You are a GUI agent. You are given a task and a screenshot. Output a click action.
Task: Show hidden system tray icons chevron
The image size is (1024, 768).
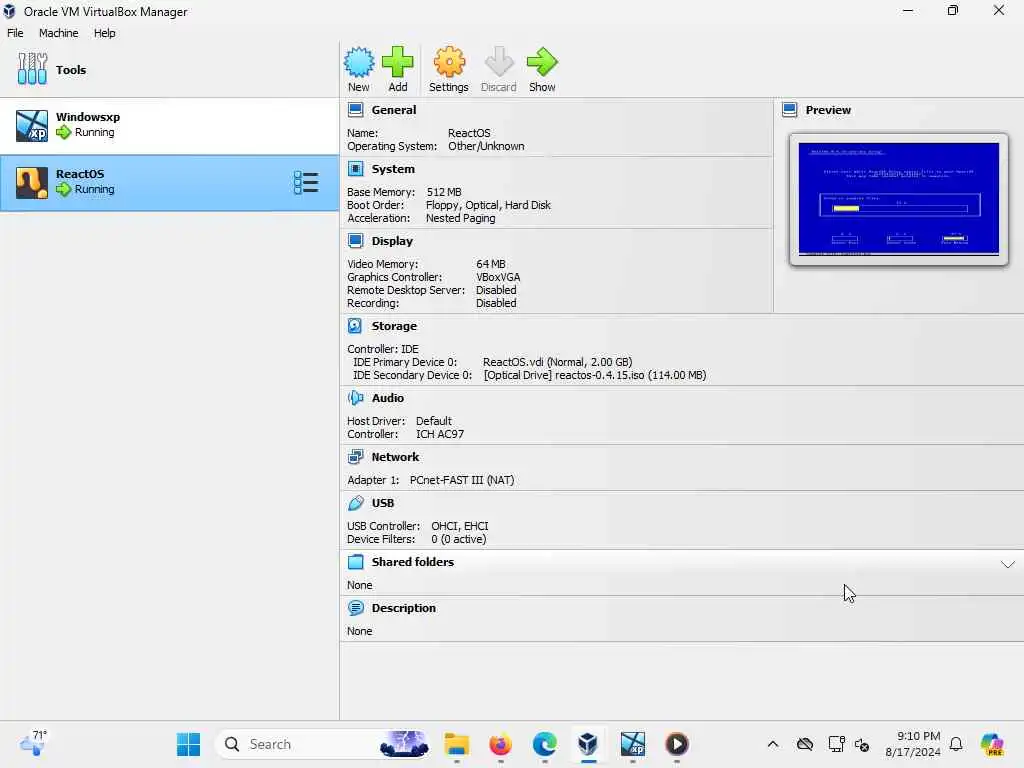773,744
